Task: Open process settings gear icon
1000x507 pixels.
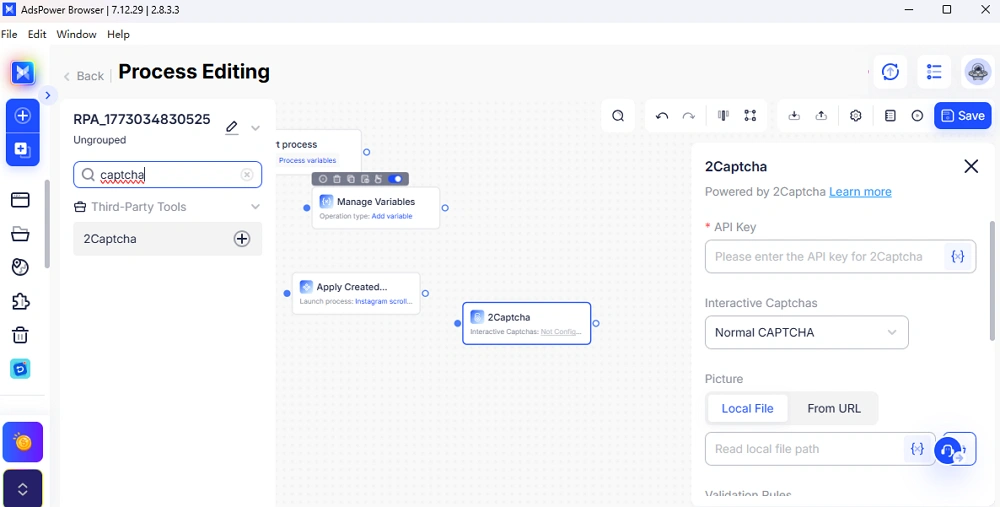Action: (856, 116)
